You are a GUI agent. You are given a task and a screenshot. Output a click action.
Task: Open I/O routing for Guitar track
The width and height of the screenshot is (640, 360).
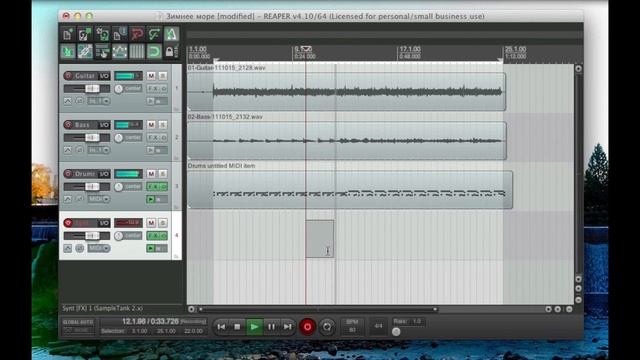point(104,76)
